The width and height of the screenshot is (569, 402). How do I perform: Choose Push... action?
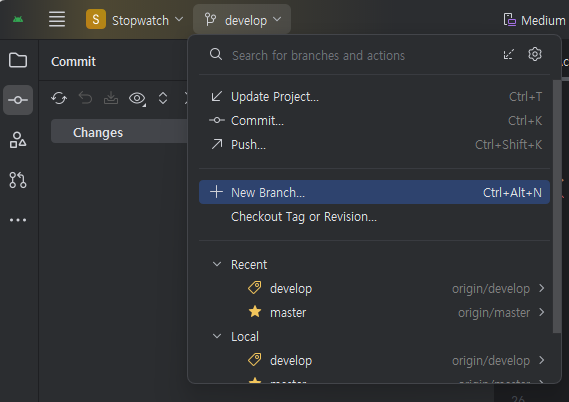[x=374, y=144]
